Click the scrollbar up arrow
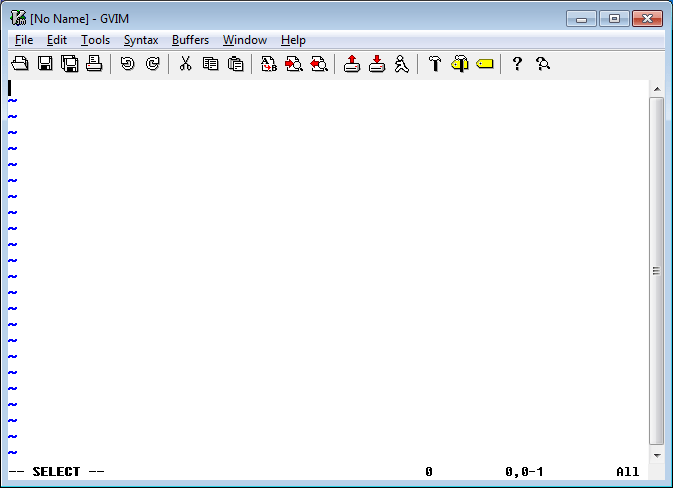673x488 pixels. coord(657,89)
